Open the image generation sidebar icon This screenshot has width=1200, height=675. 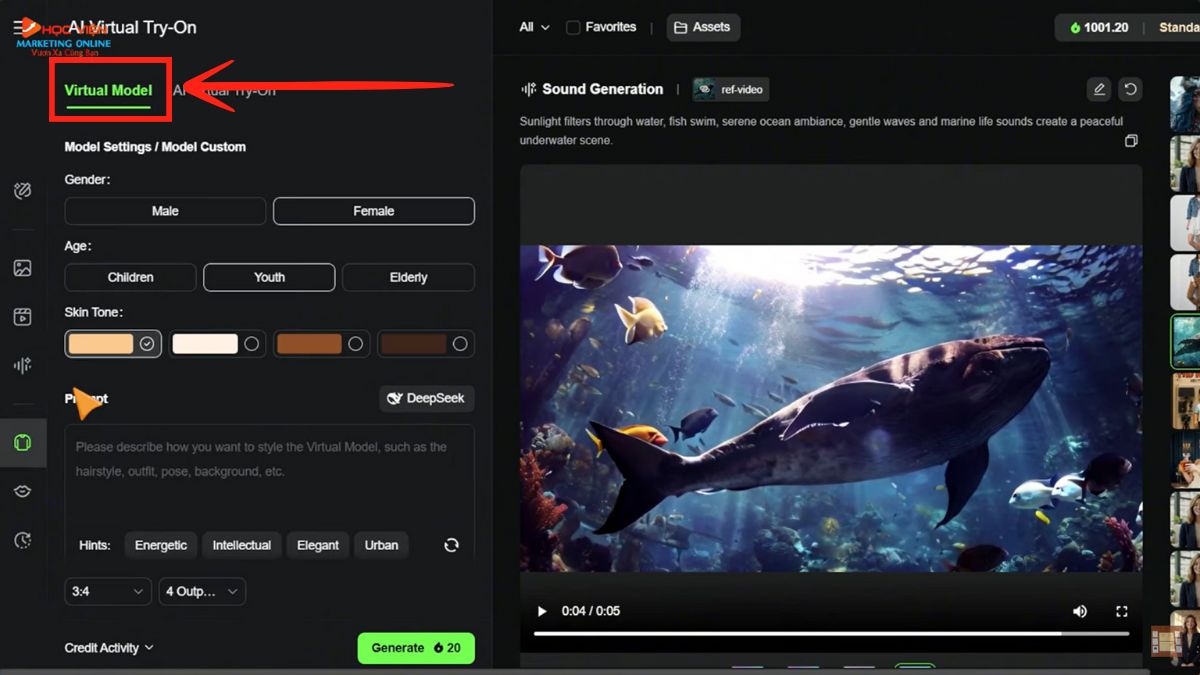point(23,268)
